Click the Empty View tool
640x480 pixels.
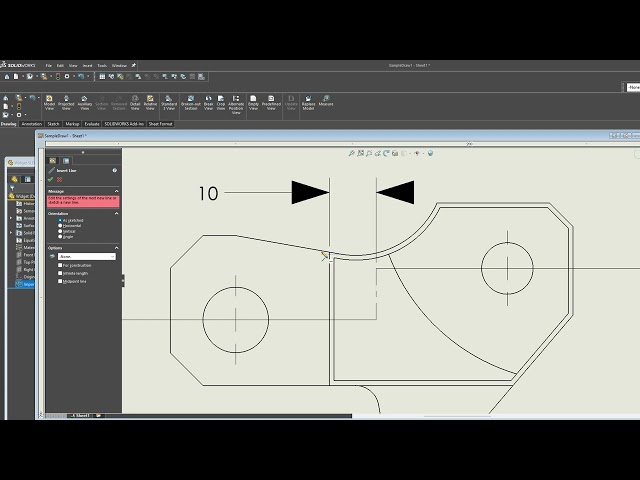pos(253,102)
